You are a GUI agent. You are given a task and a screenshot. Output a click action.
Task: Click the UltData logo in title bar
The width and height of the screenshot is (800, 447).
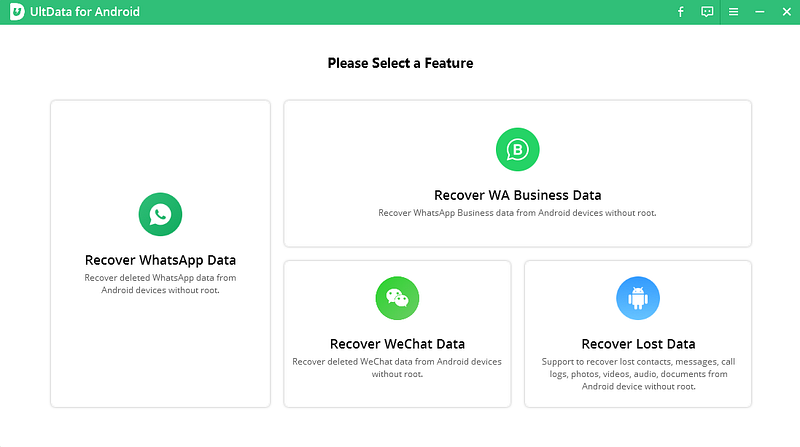[17, 12]
